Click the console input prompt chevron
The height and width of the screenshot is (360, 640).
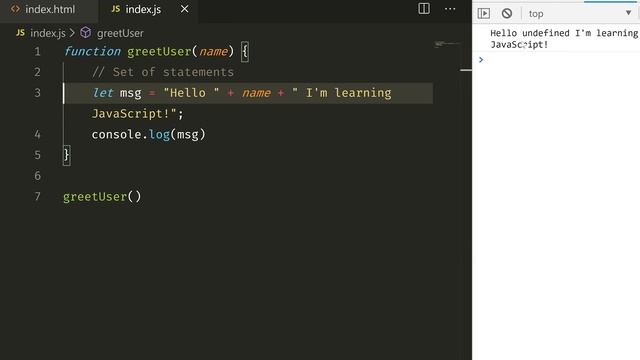(x=481, y=60)
